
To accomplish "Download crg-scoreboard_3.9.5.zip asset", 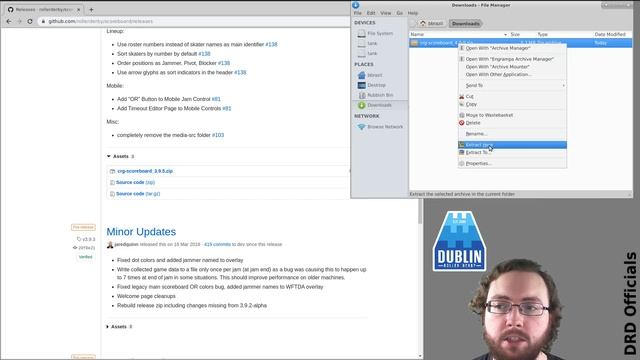I will [x=145, y=171].
